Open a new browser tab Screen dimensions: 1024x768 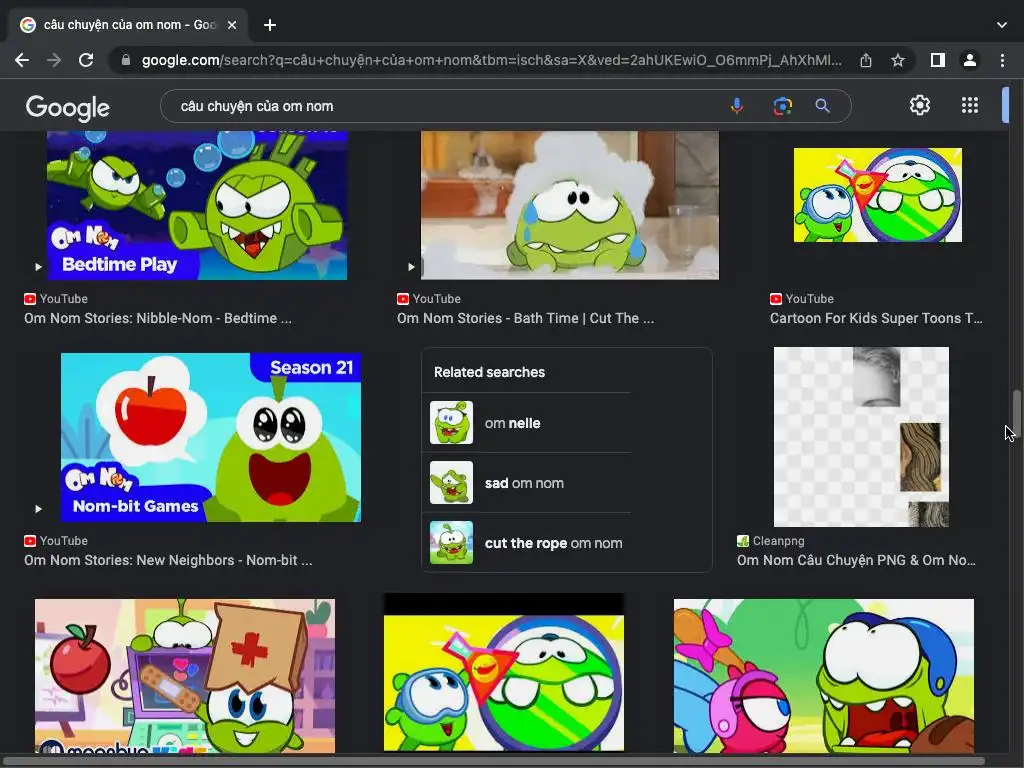pos(270,25)
